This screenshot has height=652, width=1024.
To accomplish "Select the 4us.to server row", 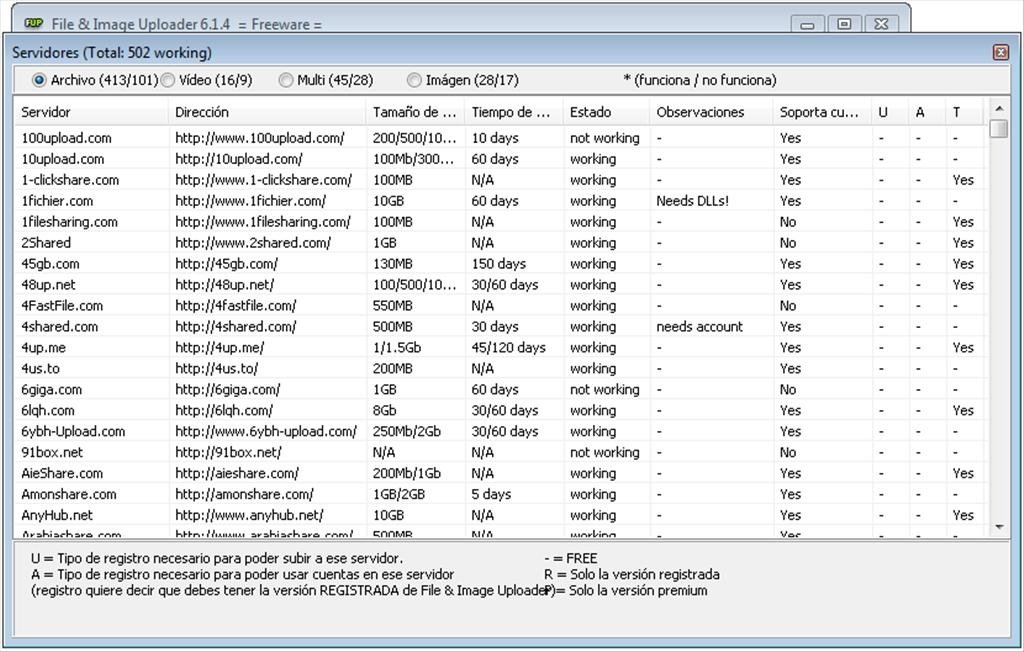I will (x=500, y=368).
